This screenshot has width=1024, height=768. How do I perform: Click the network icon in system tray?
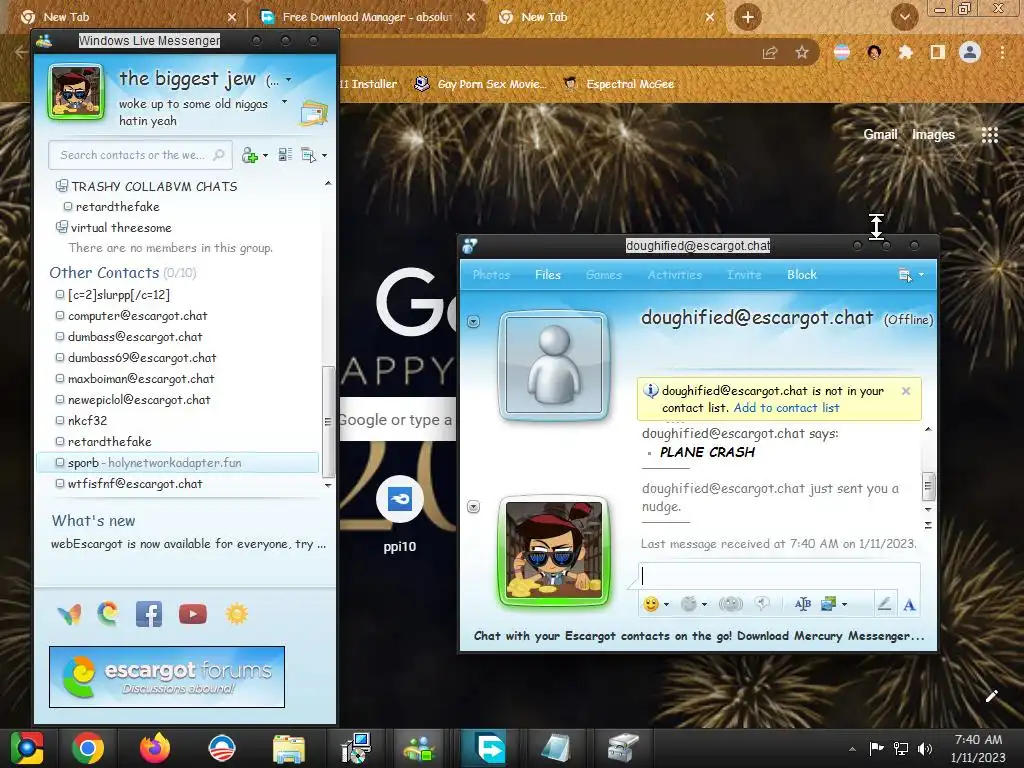tap(901, 749)
